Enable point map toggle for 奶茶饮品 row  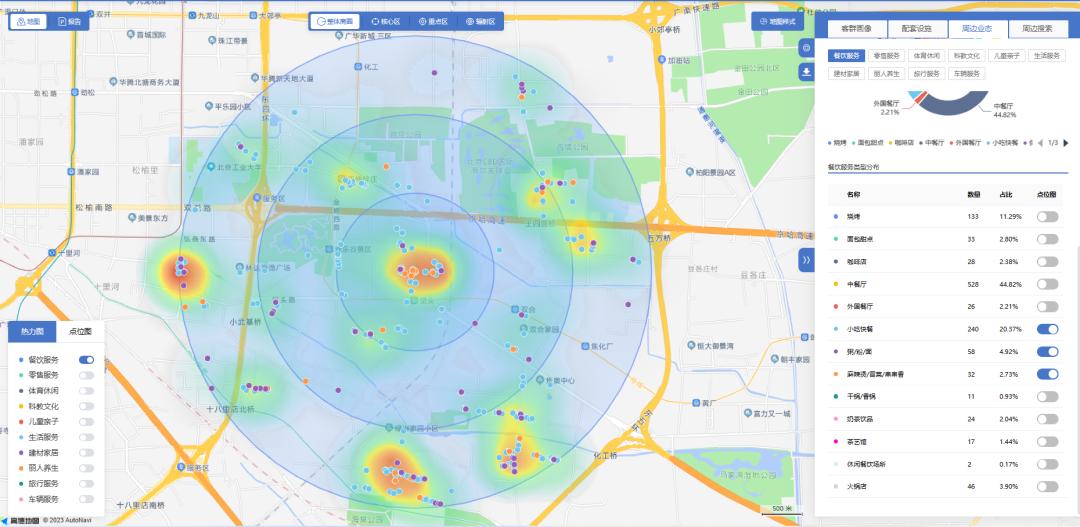[1048, 419]
